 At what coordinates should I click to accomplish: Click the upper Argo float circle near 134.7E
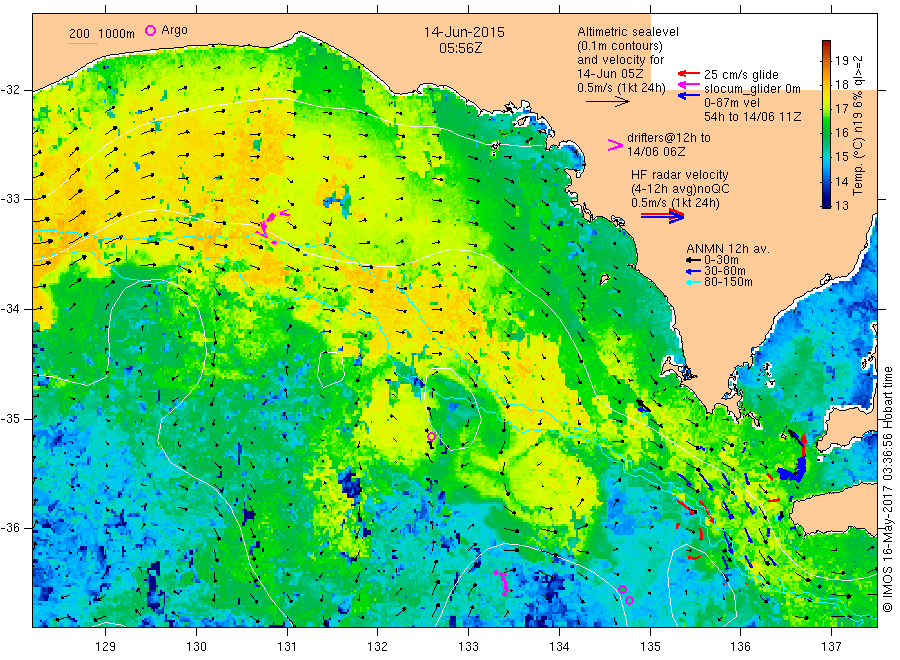(622, 589)
